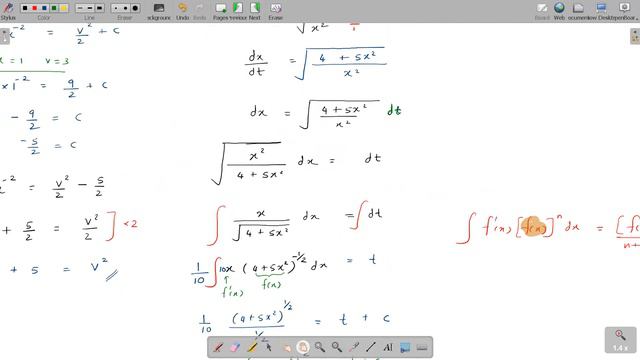Select the small eraser size

pos(116,8)
